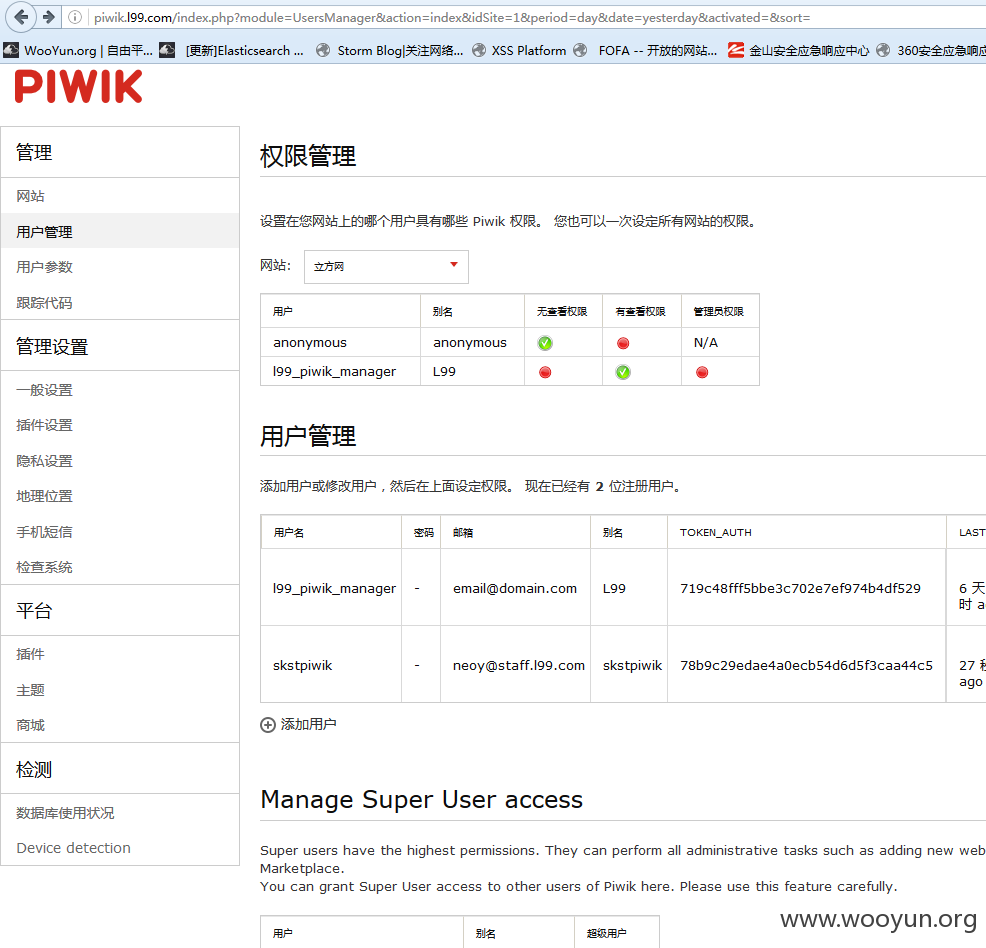
Task: Open 金山安全应急响应中心 bookmark
Action: [799, 50]
